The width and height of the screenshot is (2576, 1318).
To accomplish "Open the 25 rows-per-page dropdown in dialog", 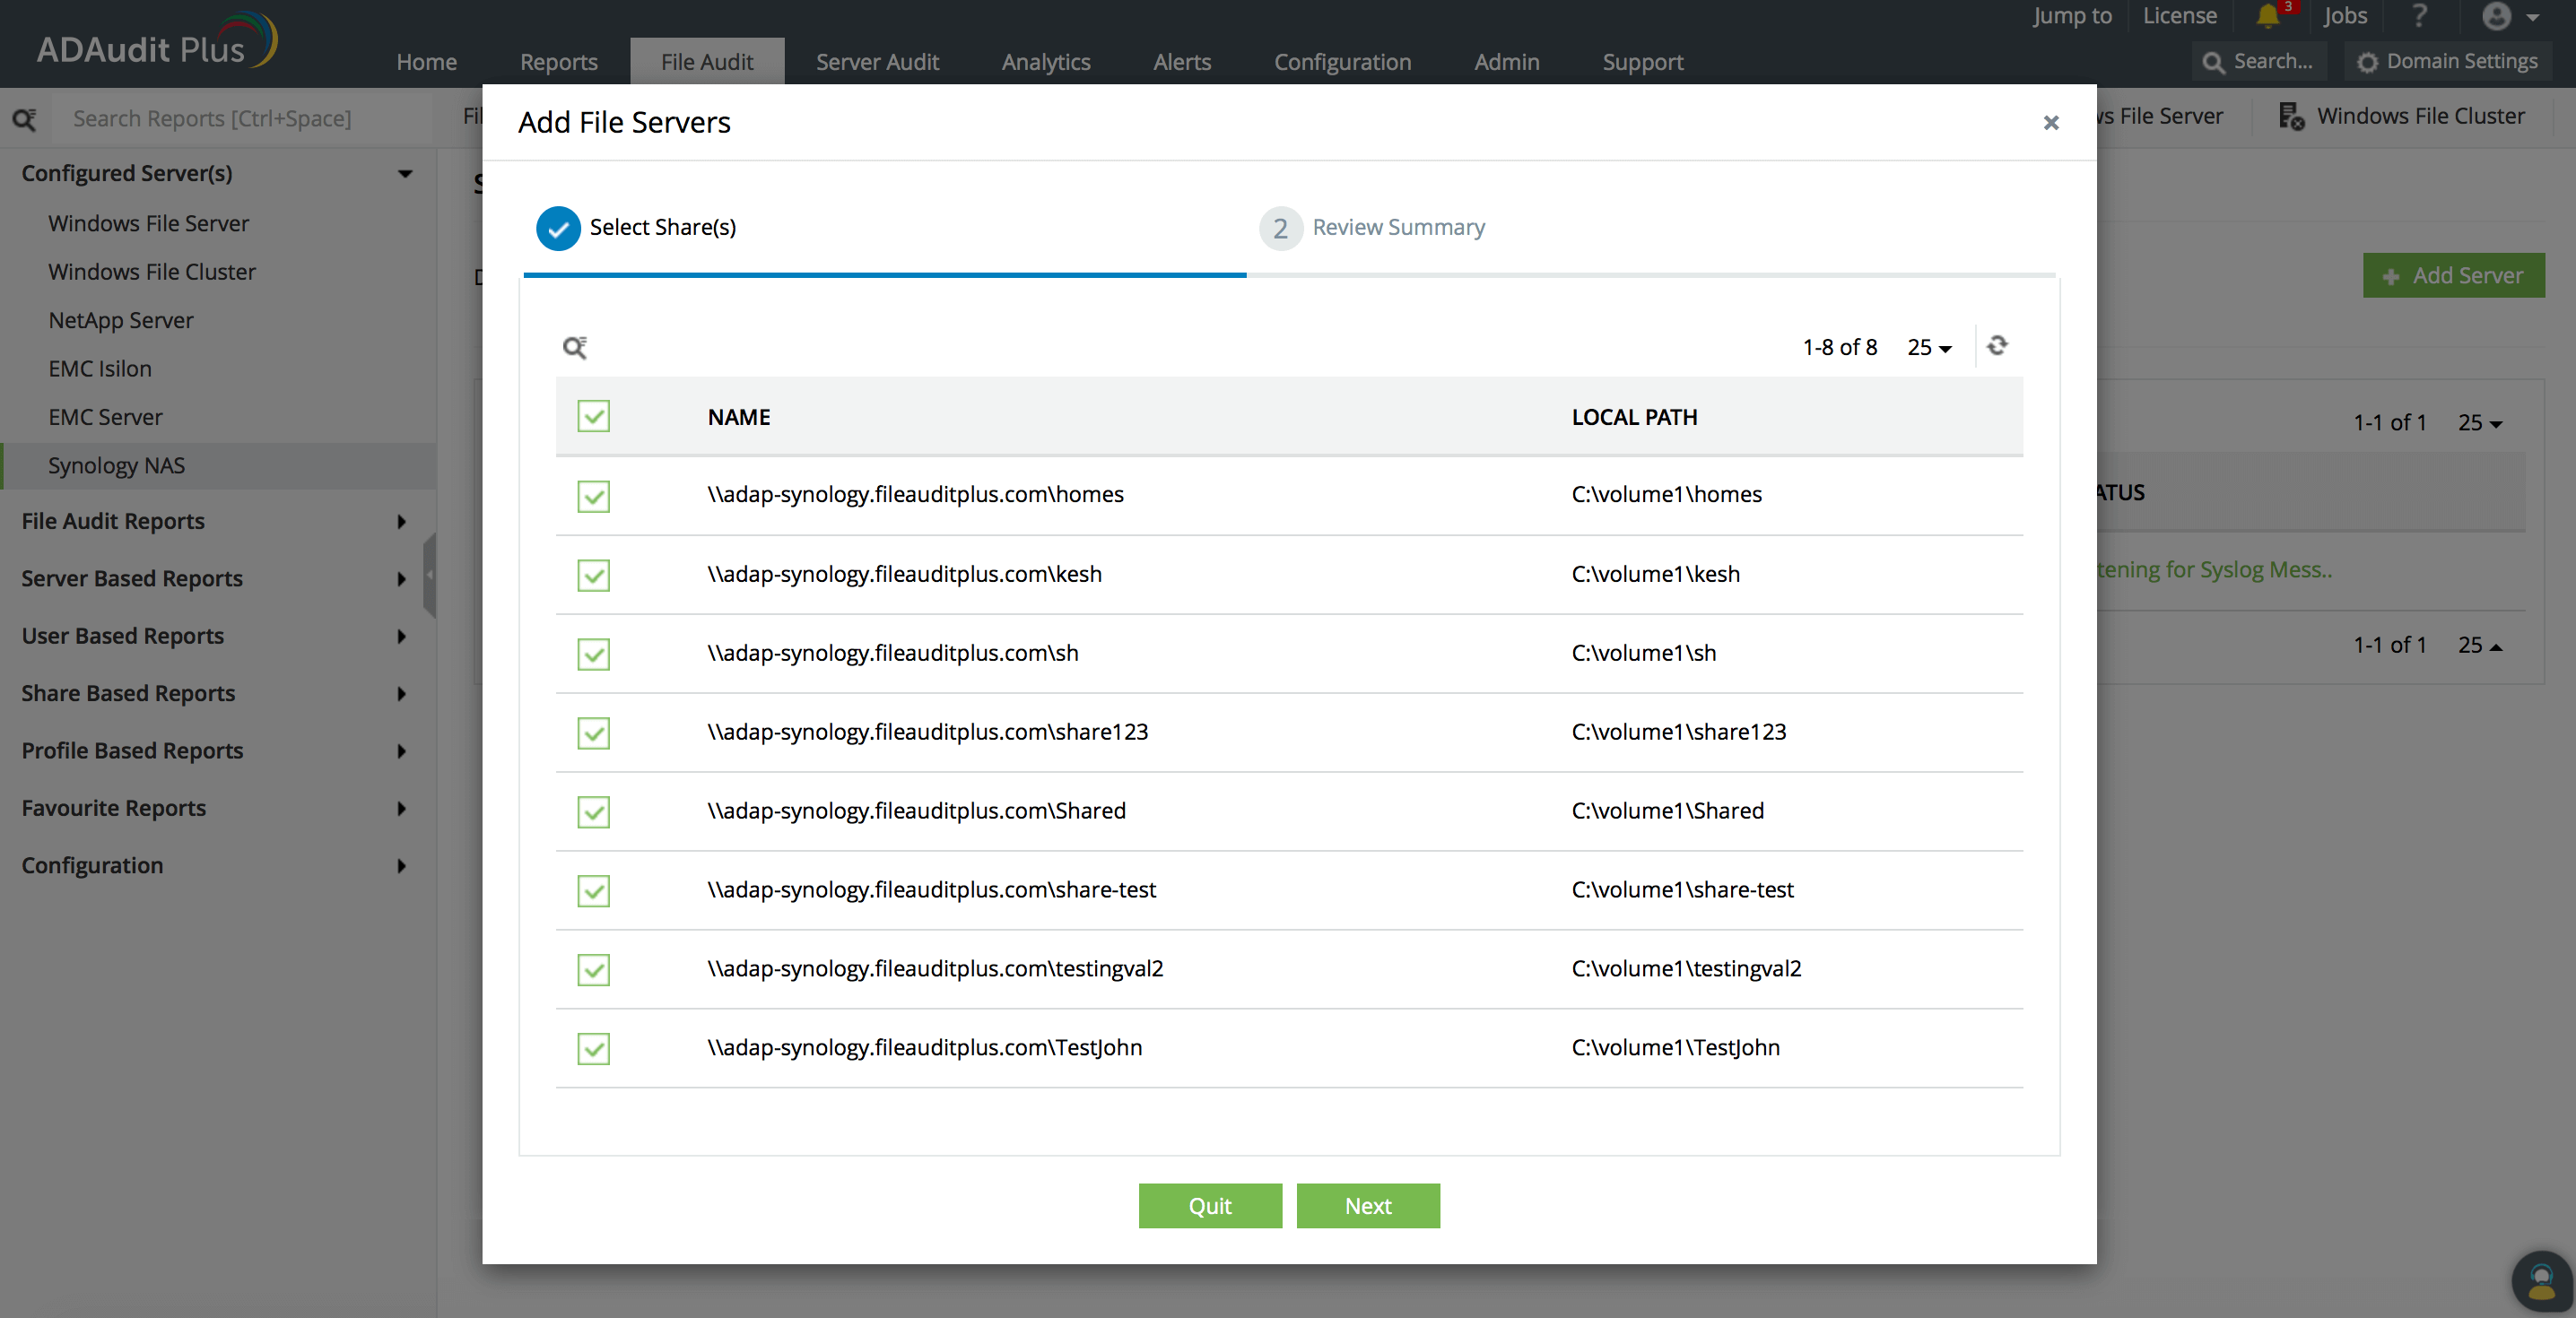I will [1929, 347].
